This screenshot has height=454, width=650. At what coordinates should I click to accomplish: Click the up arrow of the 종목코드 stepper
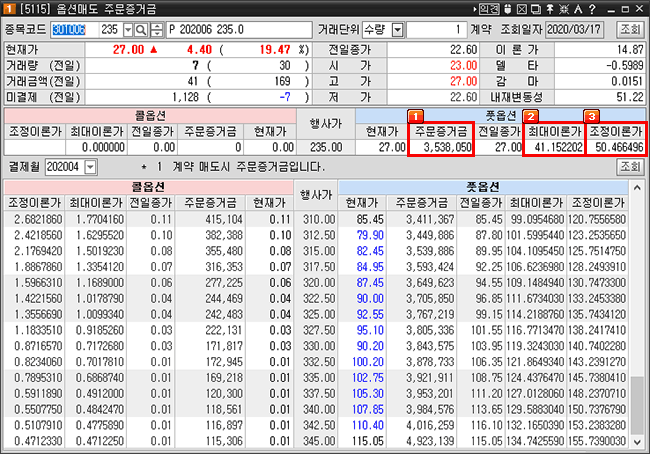(x=157, y=26)
